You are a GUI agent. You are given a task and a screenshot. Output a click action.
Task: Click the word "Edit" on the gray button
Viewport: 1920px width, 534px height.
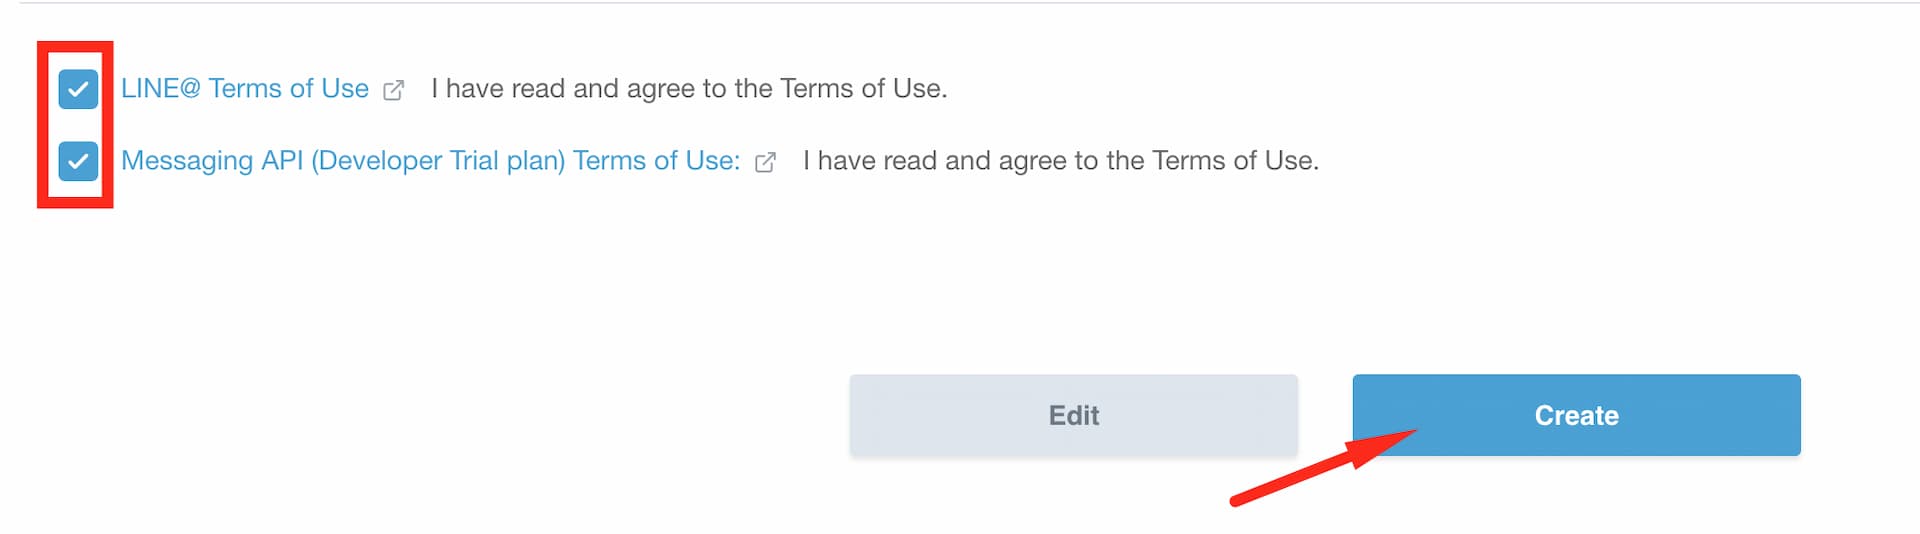pos(1074,415)
